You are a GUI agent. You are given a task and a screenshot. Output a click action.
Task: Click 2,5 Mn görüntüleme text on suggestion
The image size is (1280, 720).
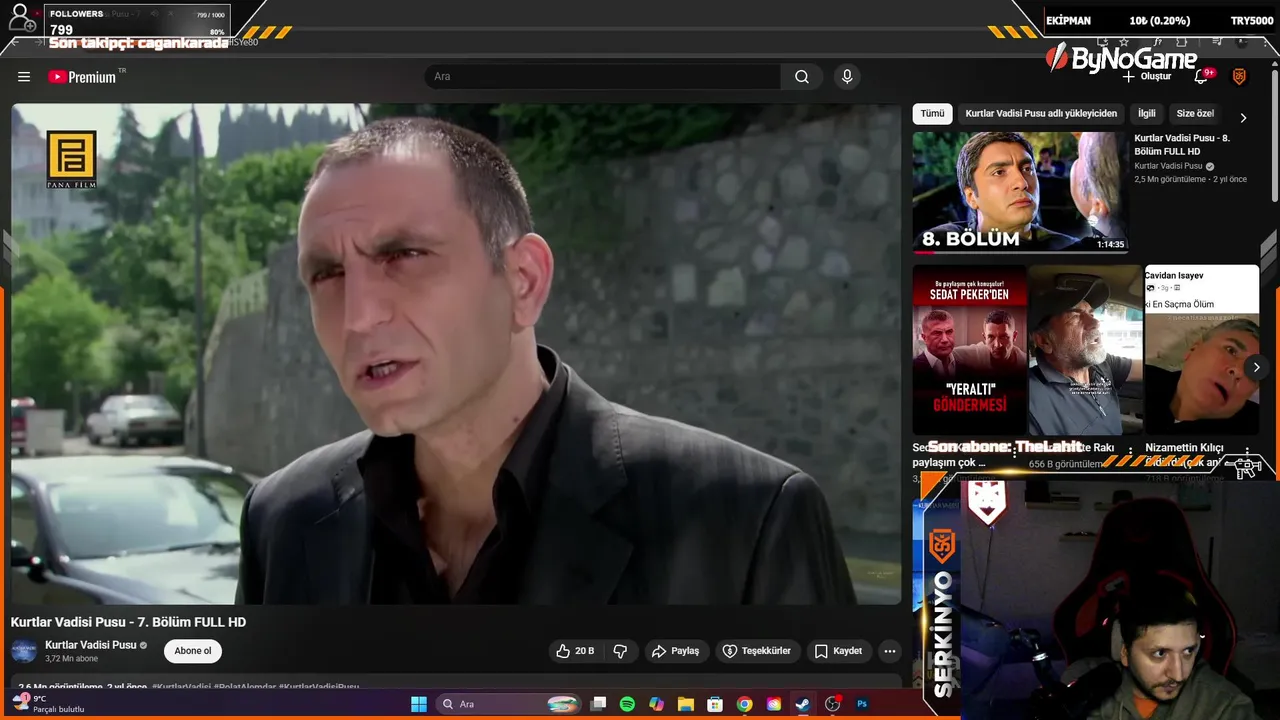tap(1170, 179)
